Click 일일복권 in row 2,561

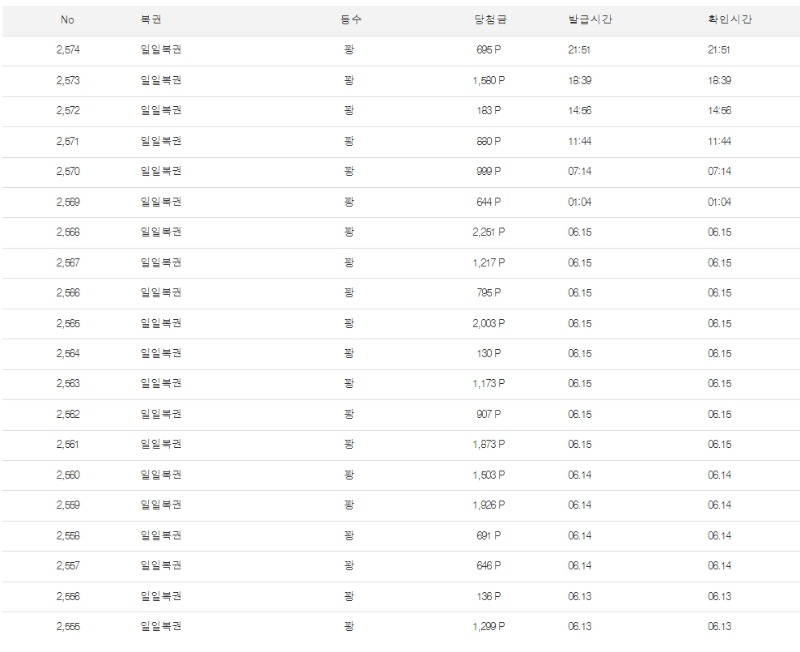pos(161,445)
